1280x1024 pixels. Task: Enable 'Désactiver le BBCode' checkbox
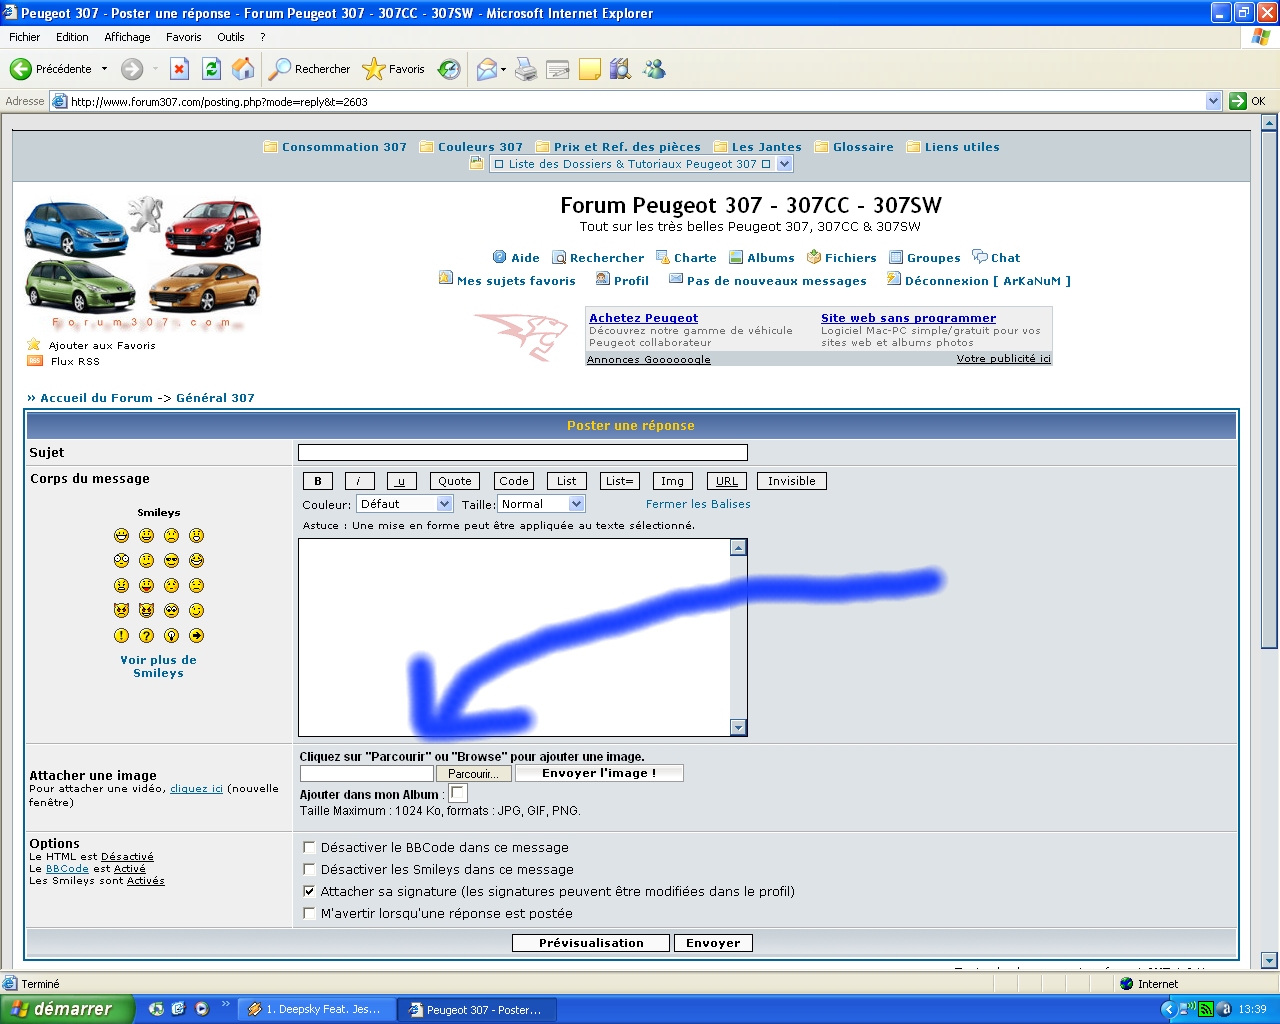tap(309, 847)
